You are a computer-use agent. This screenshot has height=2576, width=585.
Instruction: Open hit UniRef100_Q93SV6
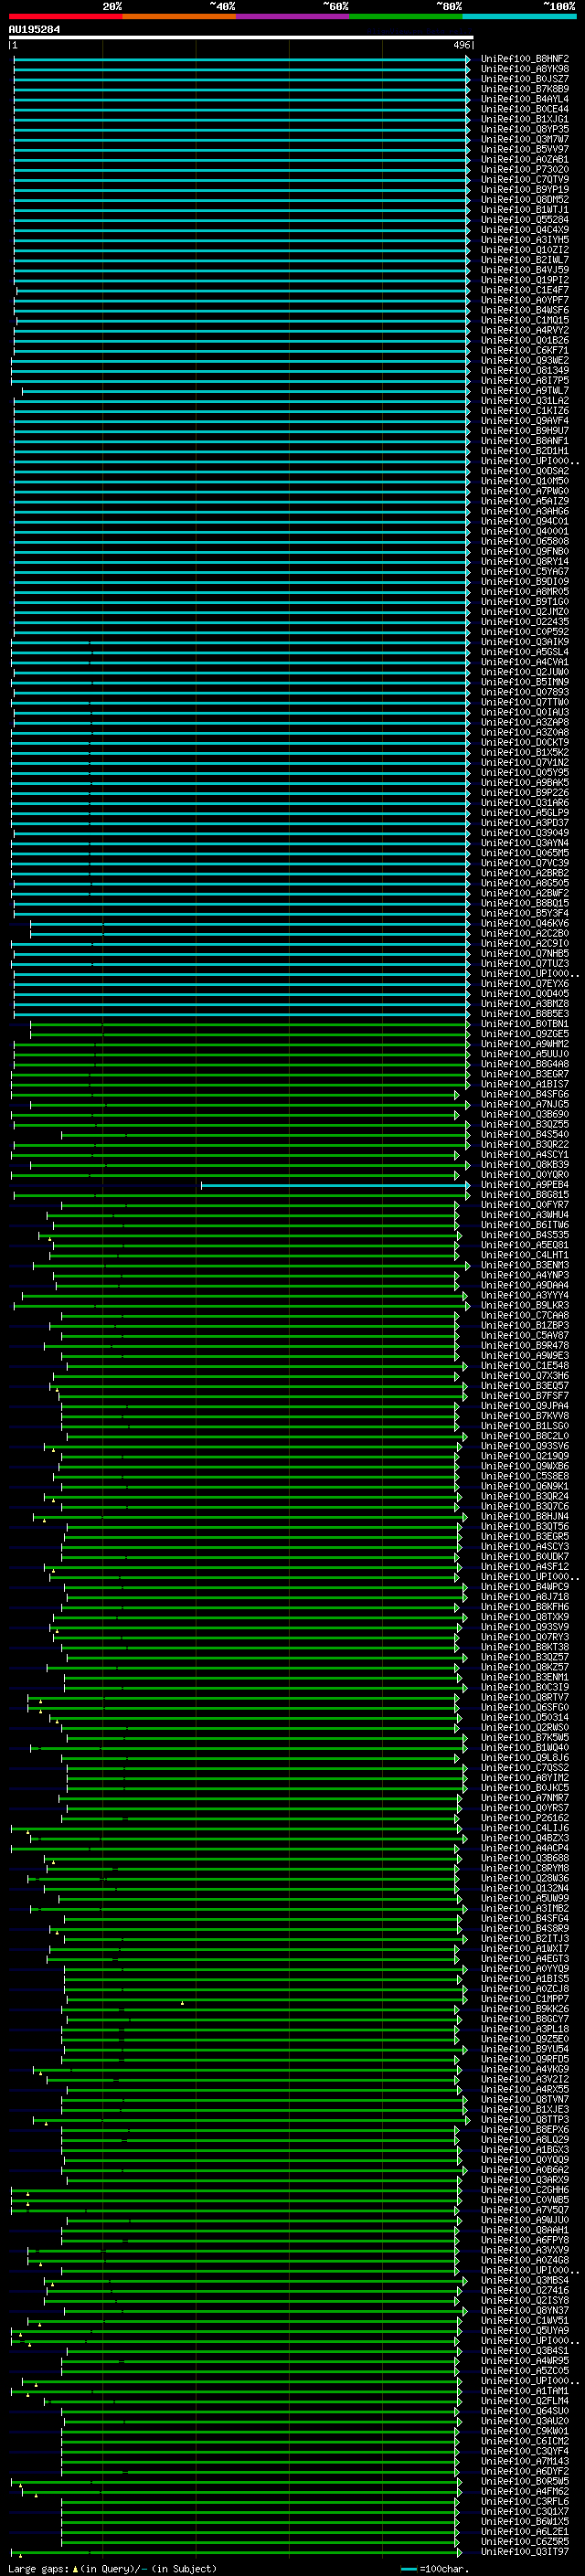(524, 1446)
